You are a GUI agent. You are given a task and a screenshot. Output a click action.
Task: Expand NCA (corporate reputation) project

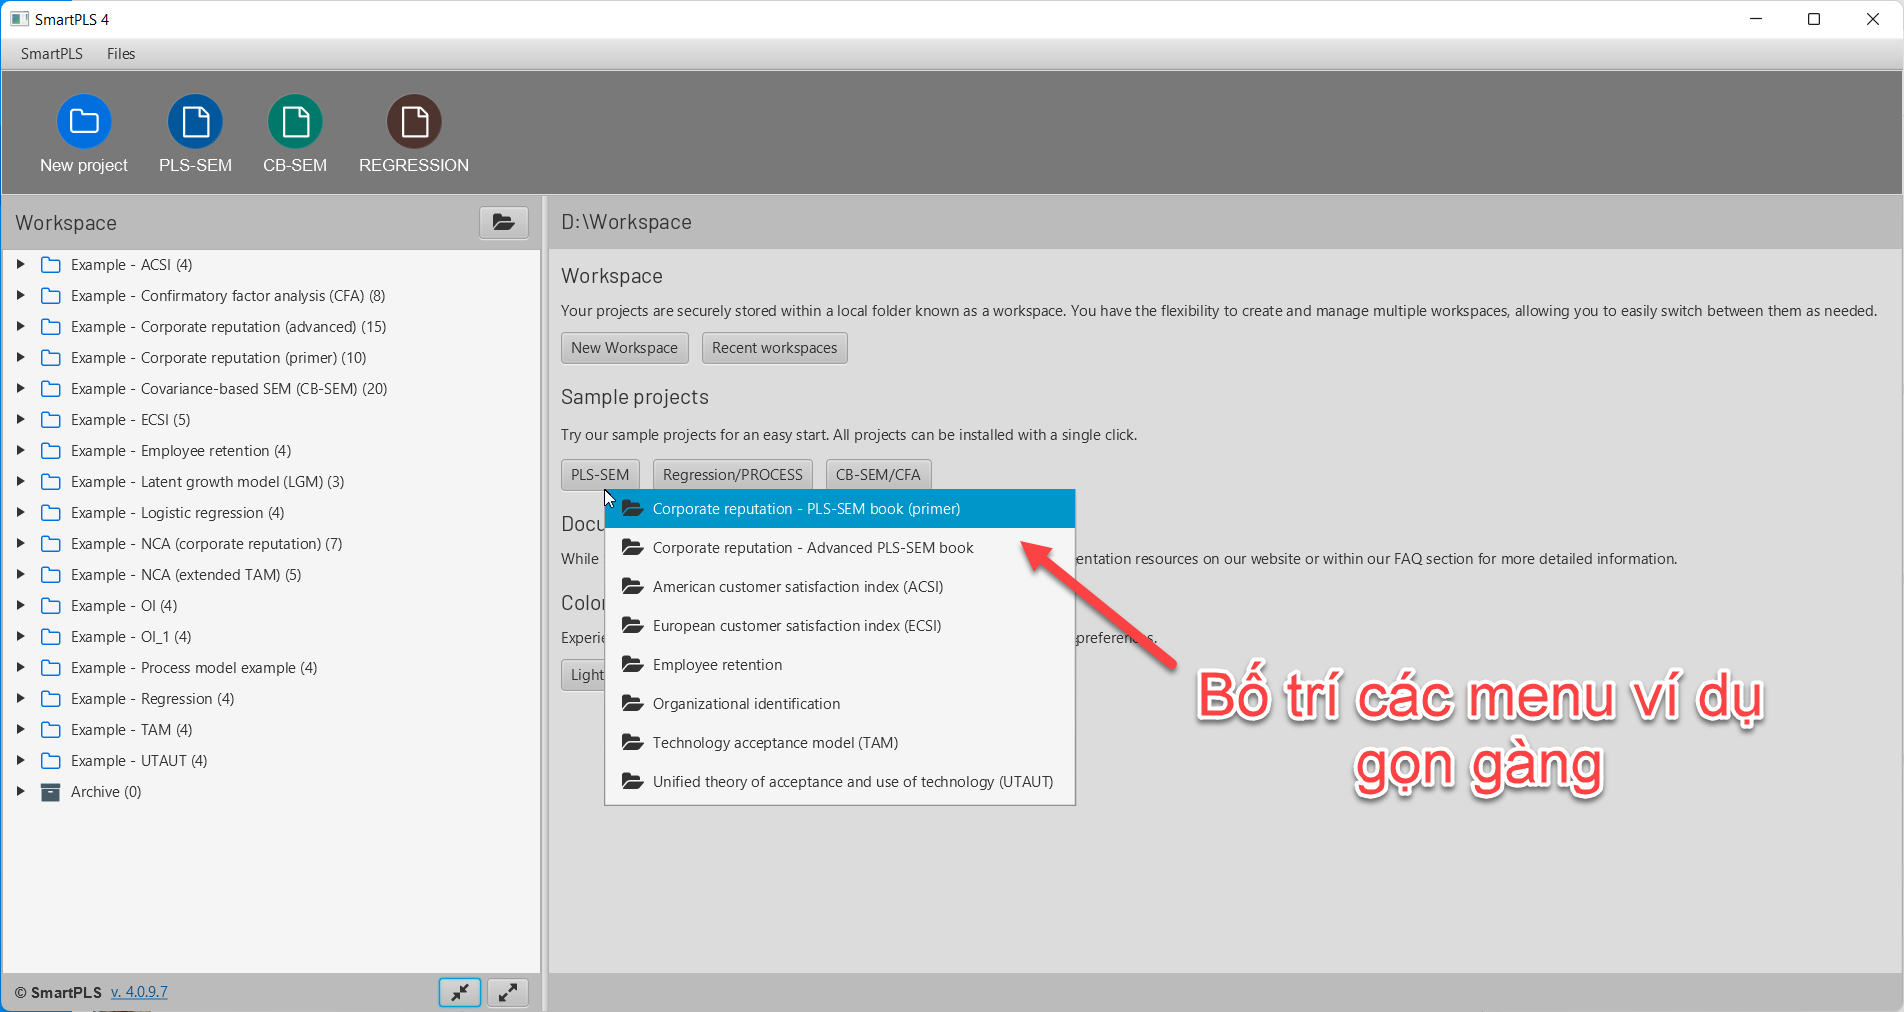pyautogui.click(x=20, y=544)
